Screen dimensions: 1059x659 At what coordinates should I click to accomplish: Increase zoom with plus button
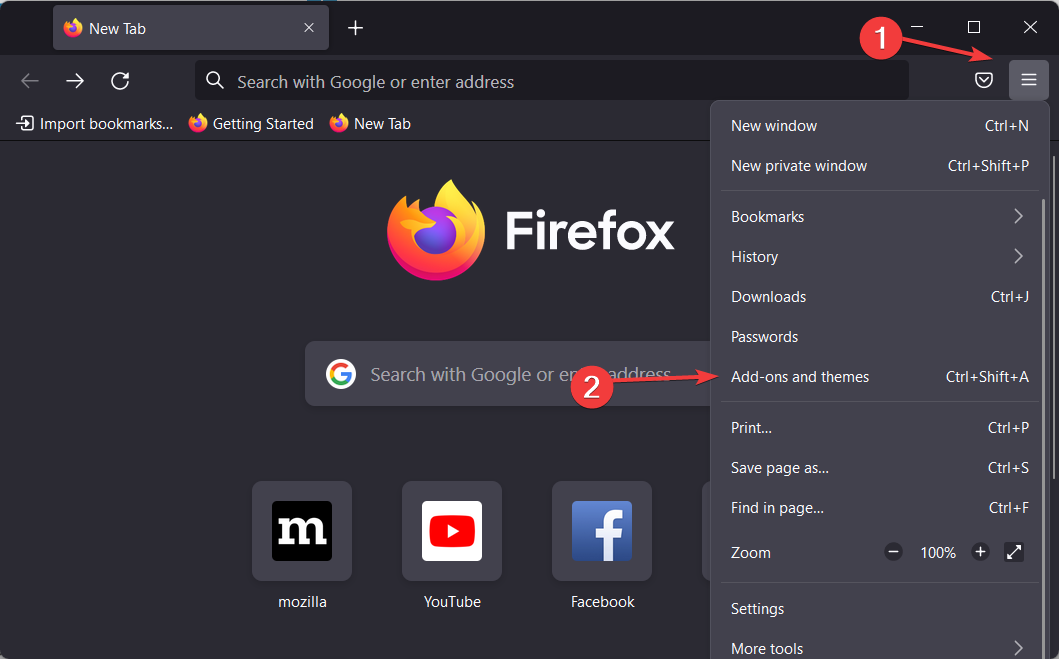pos(980,552)
